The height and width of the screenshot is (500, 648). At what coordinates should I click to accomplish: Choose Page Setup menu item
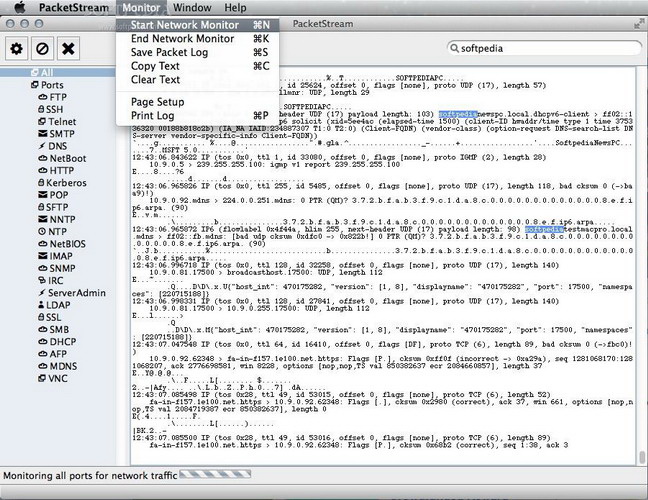pyautogui.click(x=198, y=102)
